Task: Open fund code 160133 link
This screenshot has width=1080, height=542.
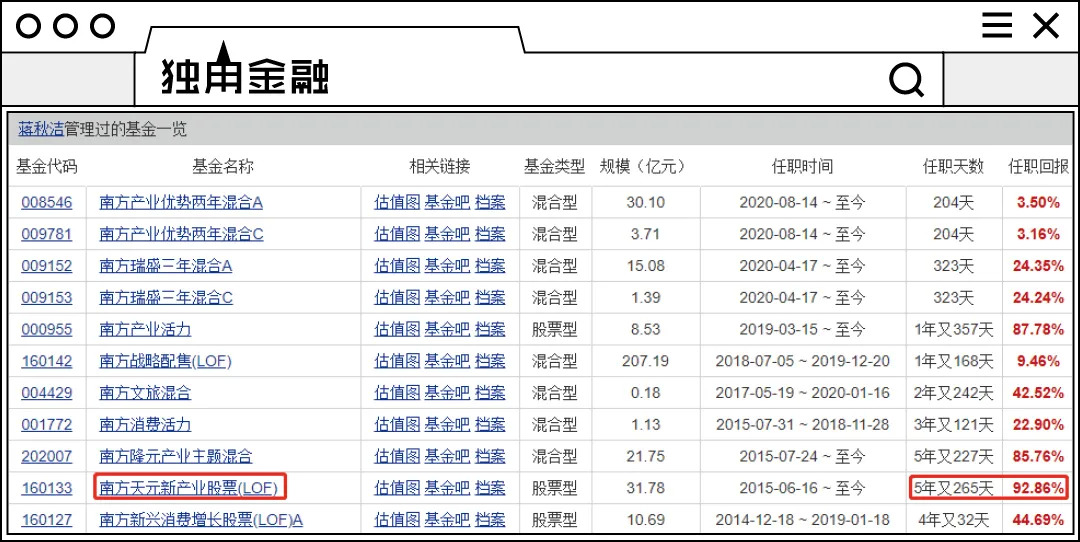Action: point(46,488)
